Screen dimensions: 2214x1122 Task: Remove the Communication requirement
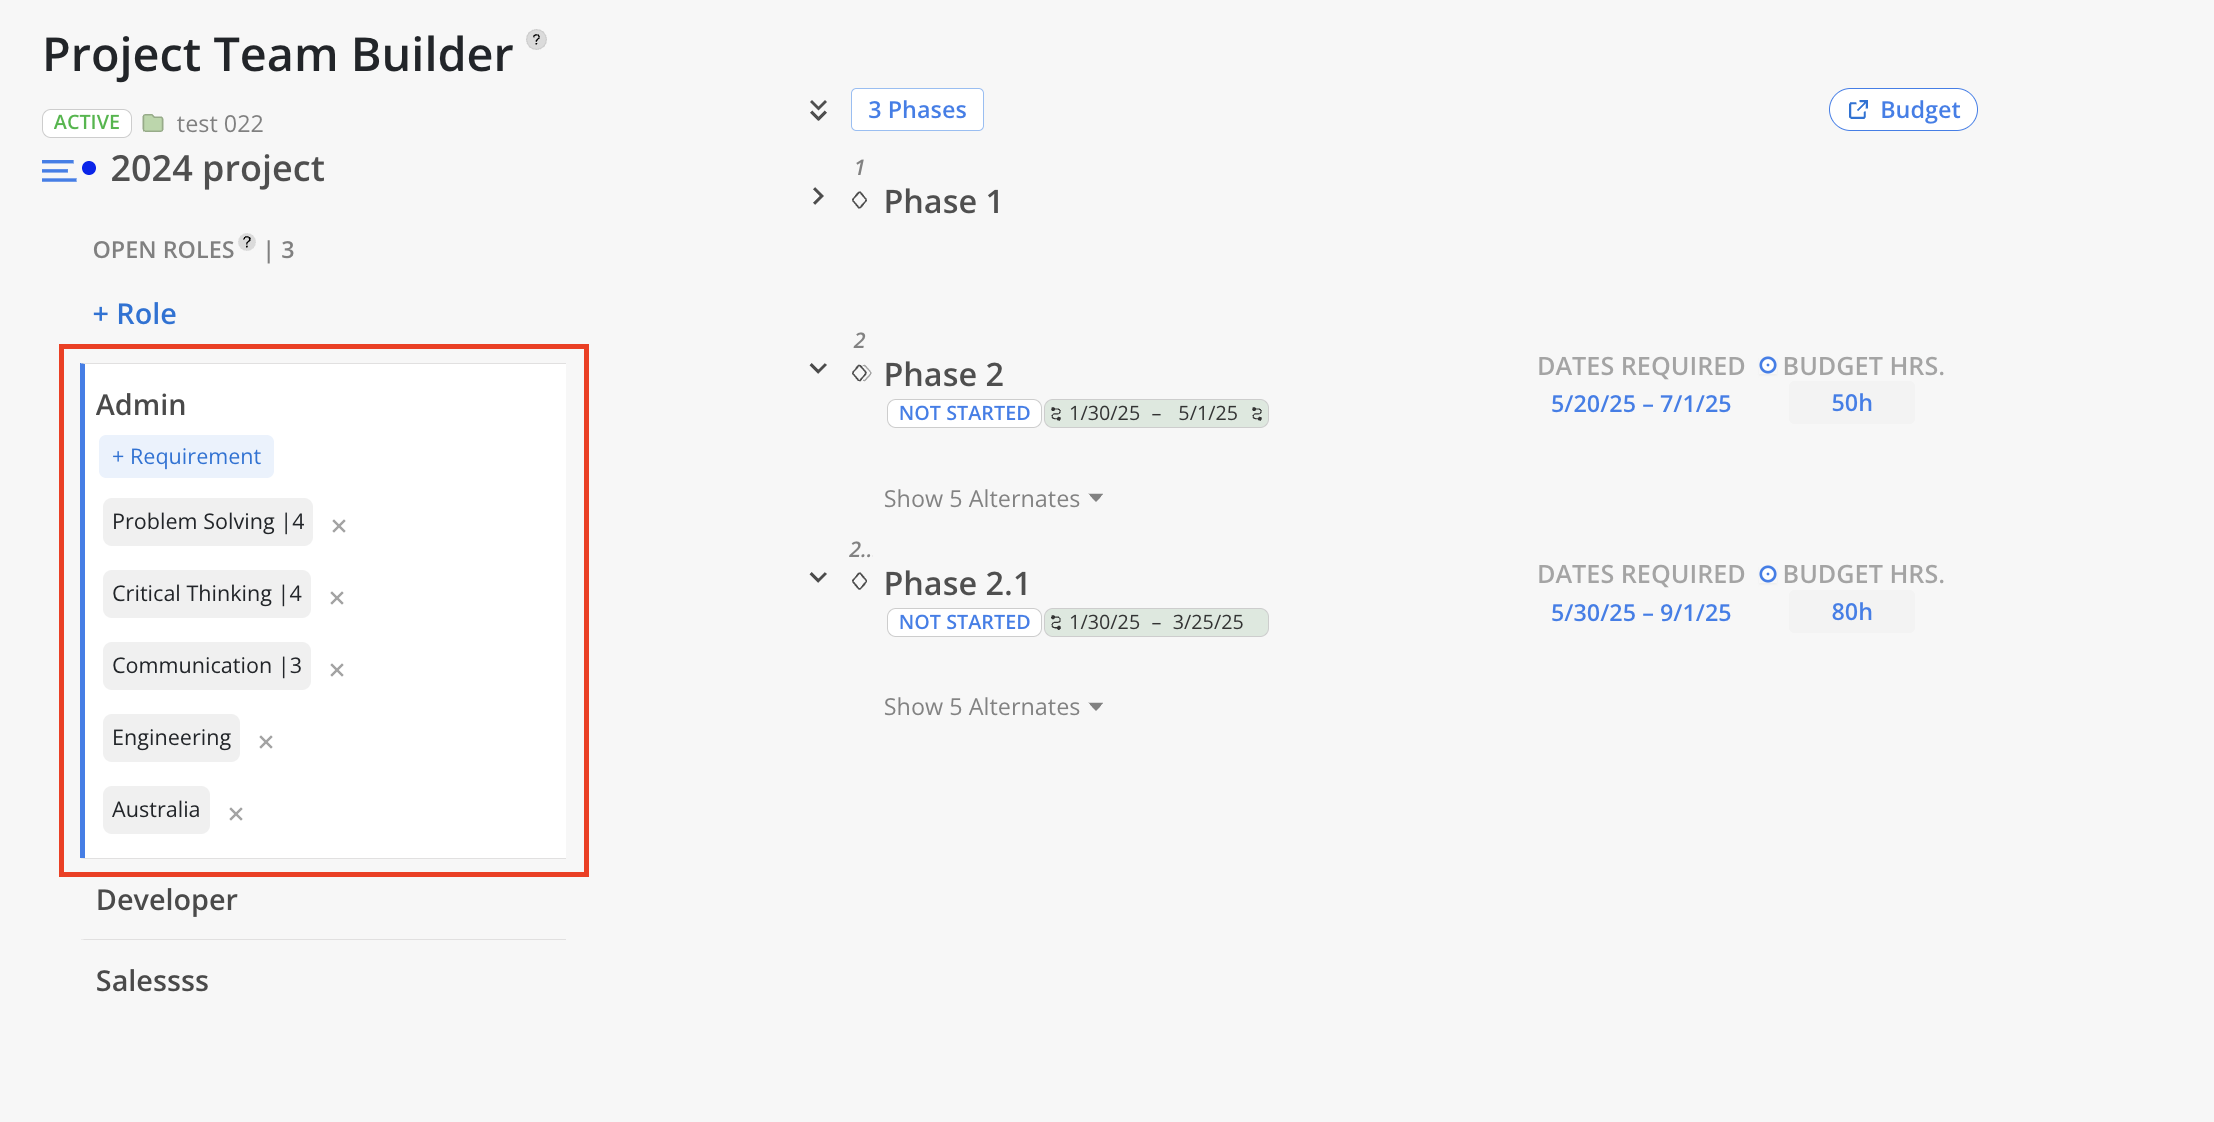337,669
